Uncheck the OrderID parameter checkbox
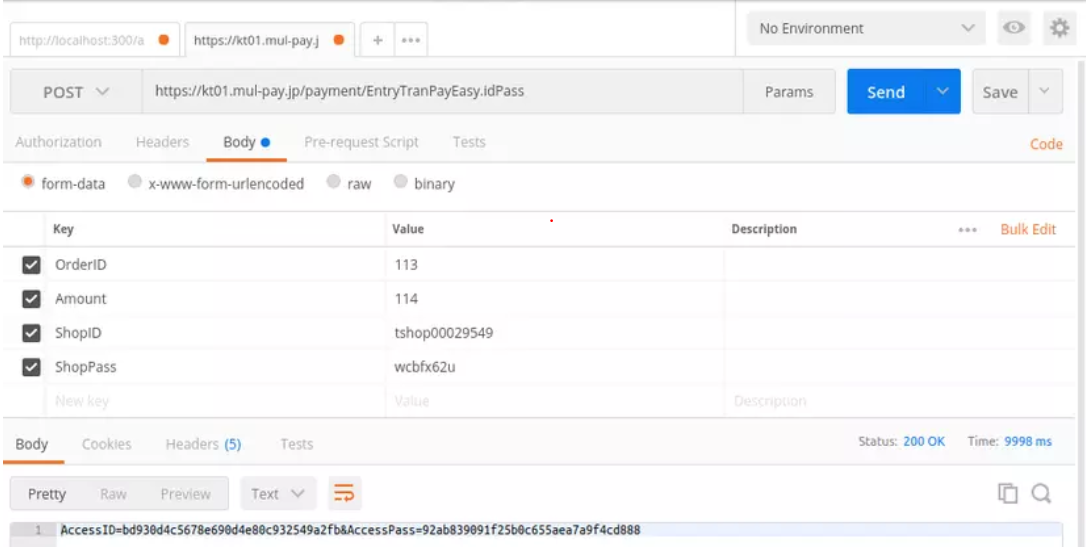The image size is (1086, 551). click(x=31, y=265)
